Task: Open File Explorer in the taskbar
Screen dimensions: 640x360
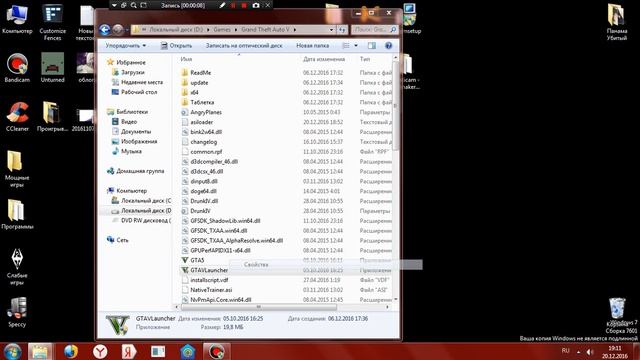Action: [40, 351]
